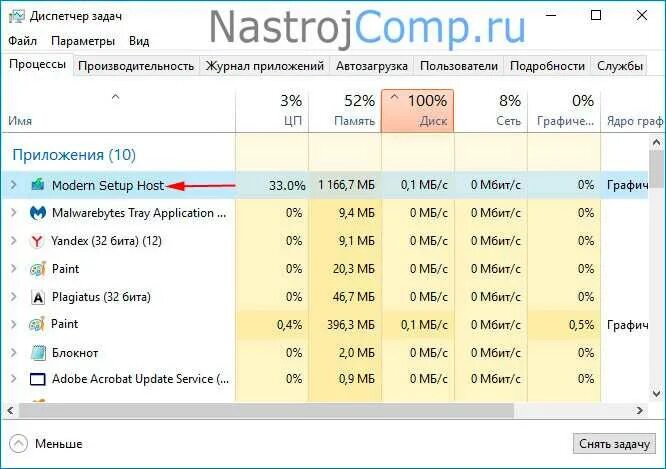Screen dimensions: 666x469
Task: Select the Plagiatus (32 бита) process name
Action: coord(101,297)
